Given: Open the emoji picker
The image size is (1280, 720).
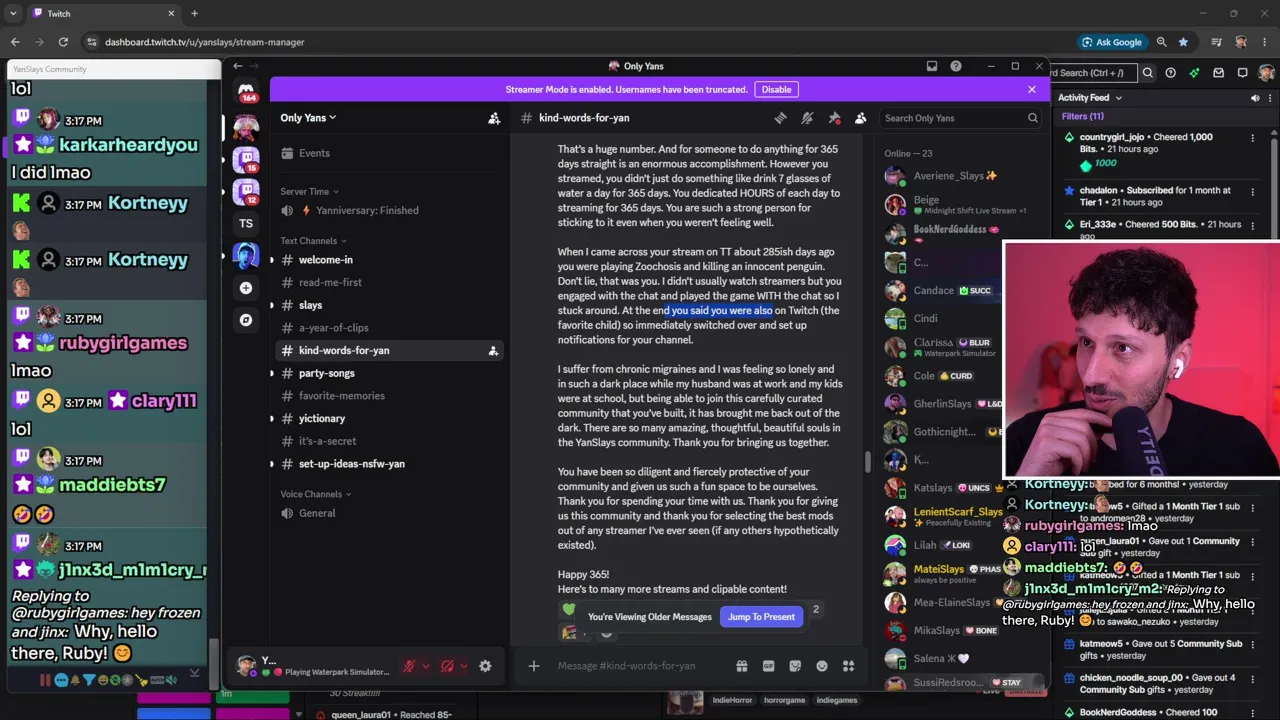Looking at the screenshot, I should point(822,666).
